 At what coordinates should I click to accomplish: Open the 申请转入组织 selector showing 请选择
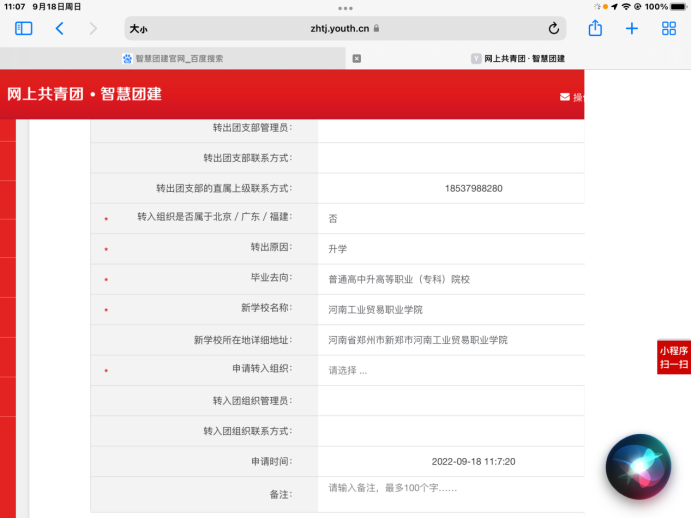pos(450,370)
